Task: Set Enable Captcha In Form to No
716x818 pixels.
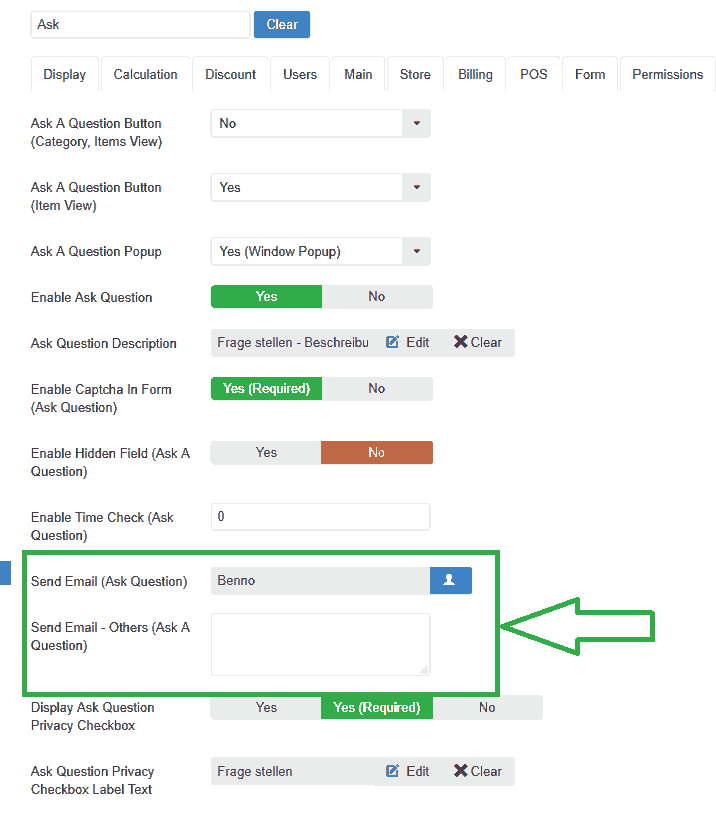Action: [x=376, y=389]
